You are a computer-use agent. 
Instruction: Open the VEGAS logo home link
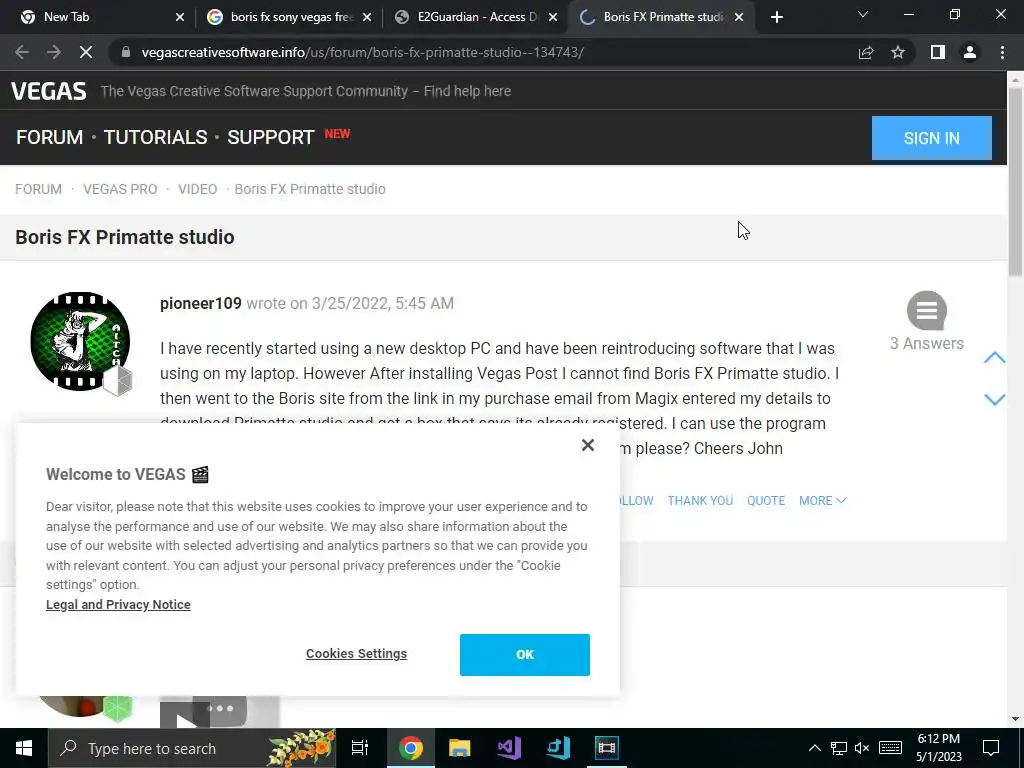48,91
